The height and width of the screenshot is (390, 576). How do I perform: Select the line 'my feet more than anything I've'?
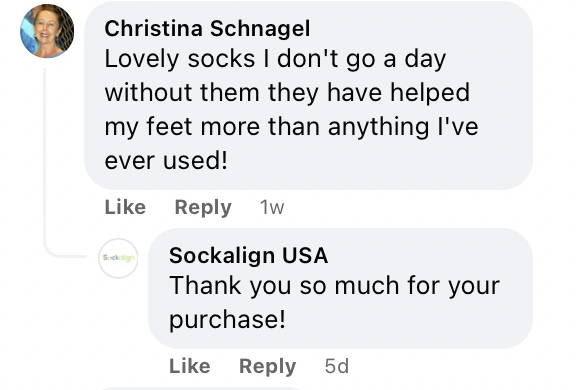pyautogui.click(x=291, y=127)
